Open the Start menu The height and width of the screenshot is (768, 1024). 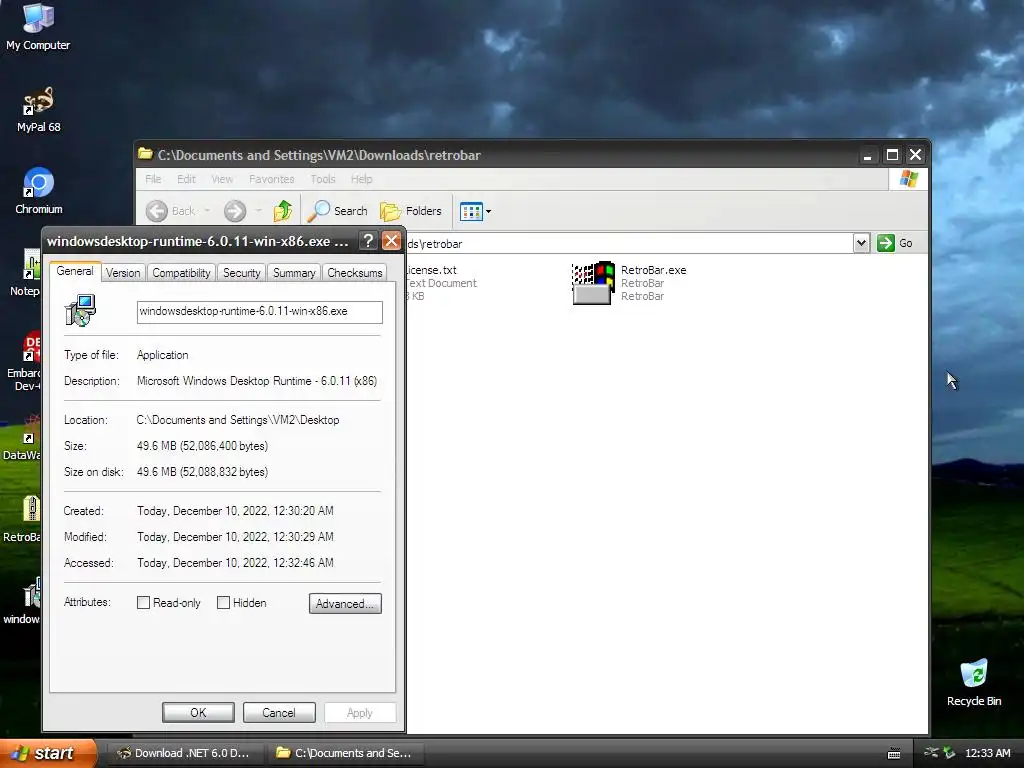click(48, 753)
